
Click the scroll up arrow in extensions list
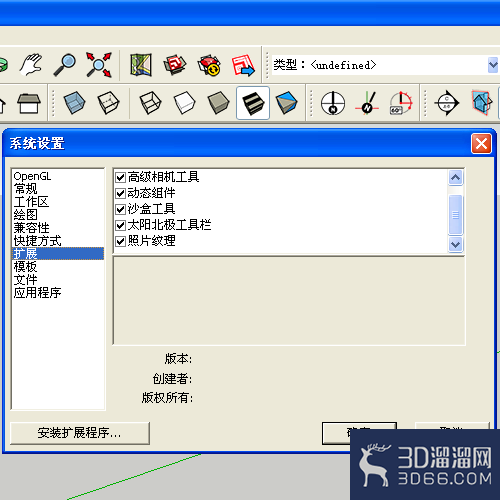pos(455,177)
